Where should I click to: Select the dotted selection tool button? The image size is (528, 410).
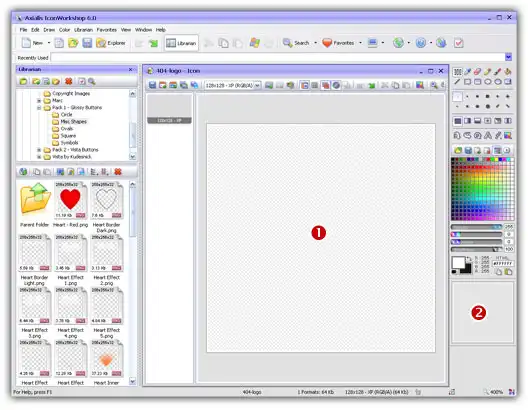click(x=457, y=71)
